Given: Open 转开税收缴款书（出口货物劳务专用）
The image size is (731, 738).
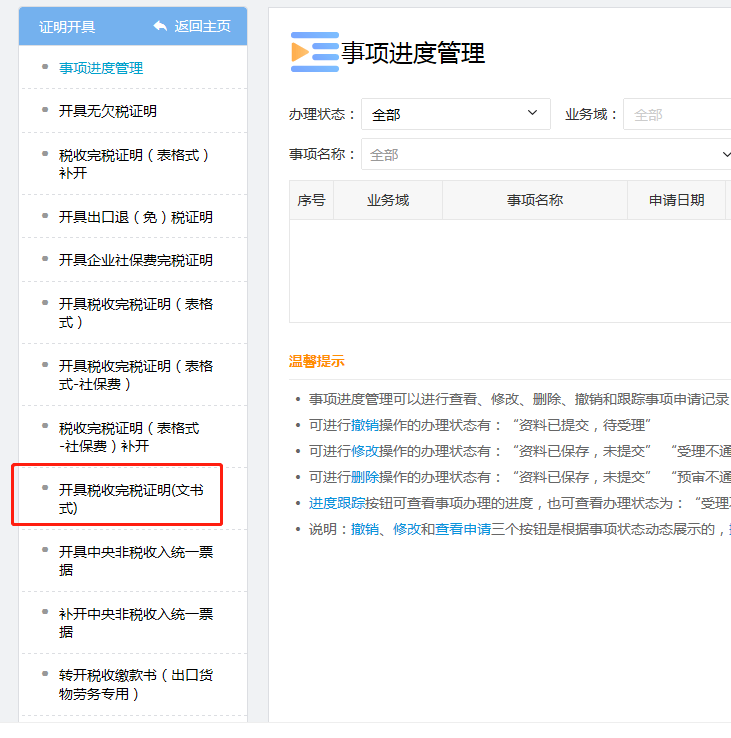Looking at the screenshot, I should tap(136, 685).
